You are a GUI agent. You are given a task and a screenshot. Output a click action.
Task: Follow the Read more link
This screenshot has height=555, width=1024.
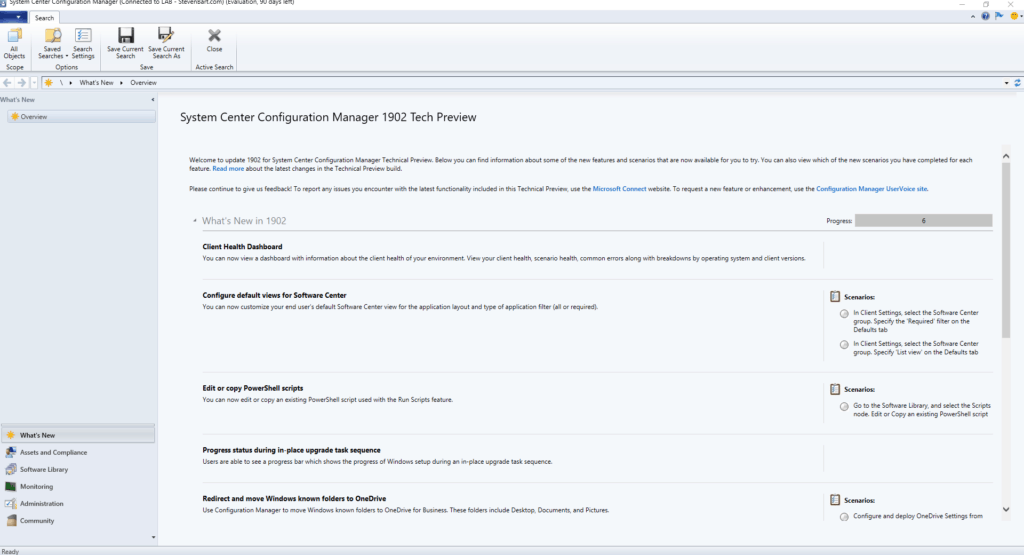[228, 168]
